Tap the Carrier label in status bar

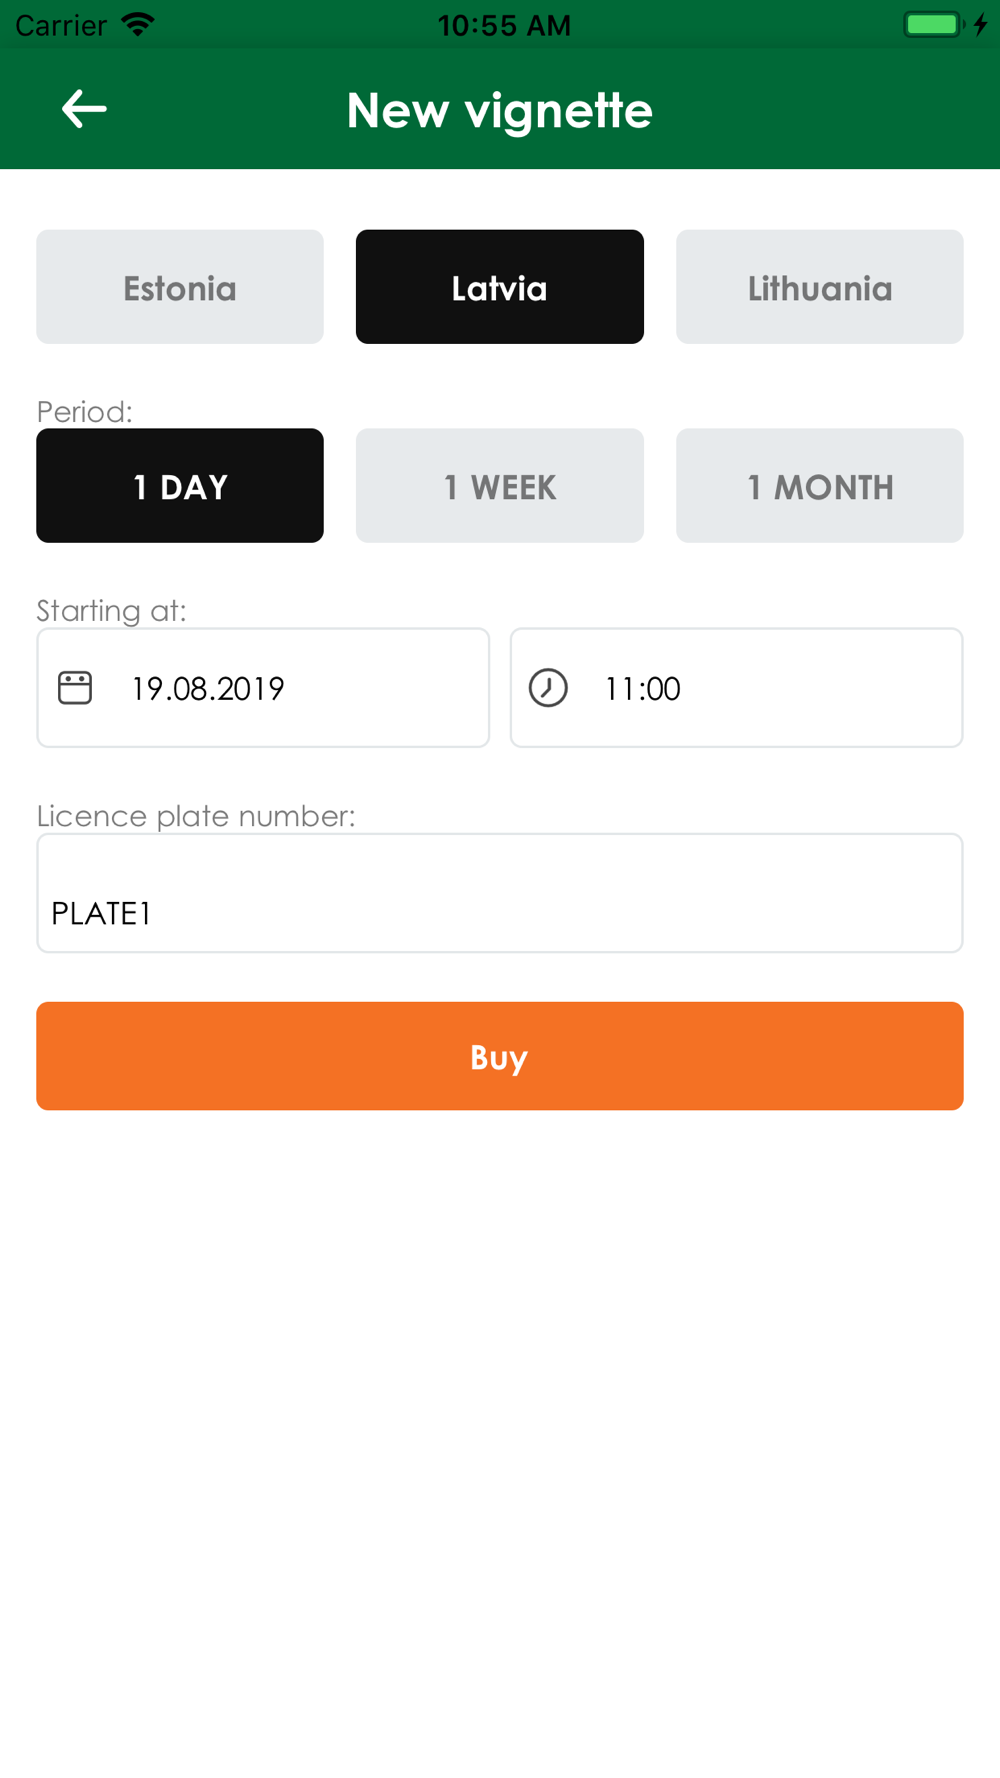[x=61, y=25]
